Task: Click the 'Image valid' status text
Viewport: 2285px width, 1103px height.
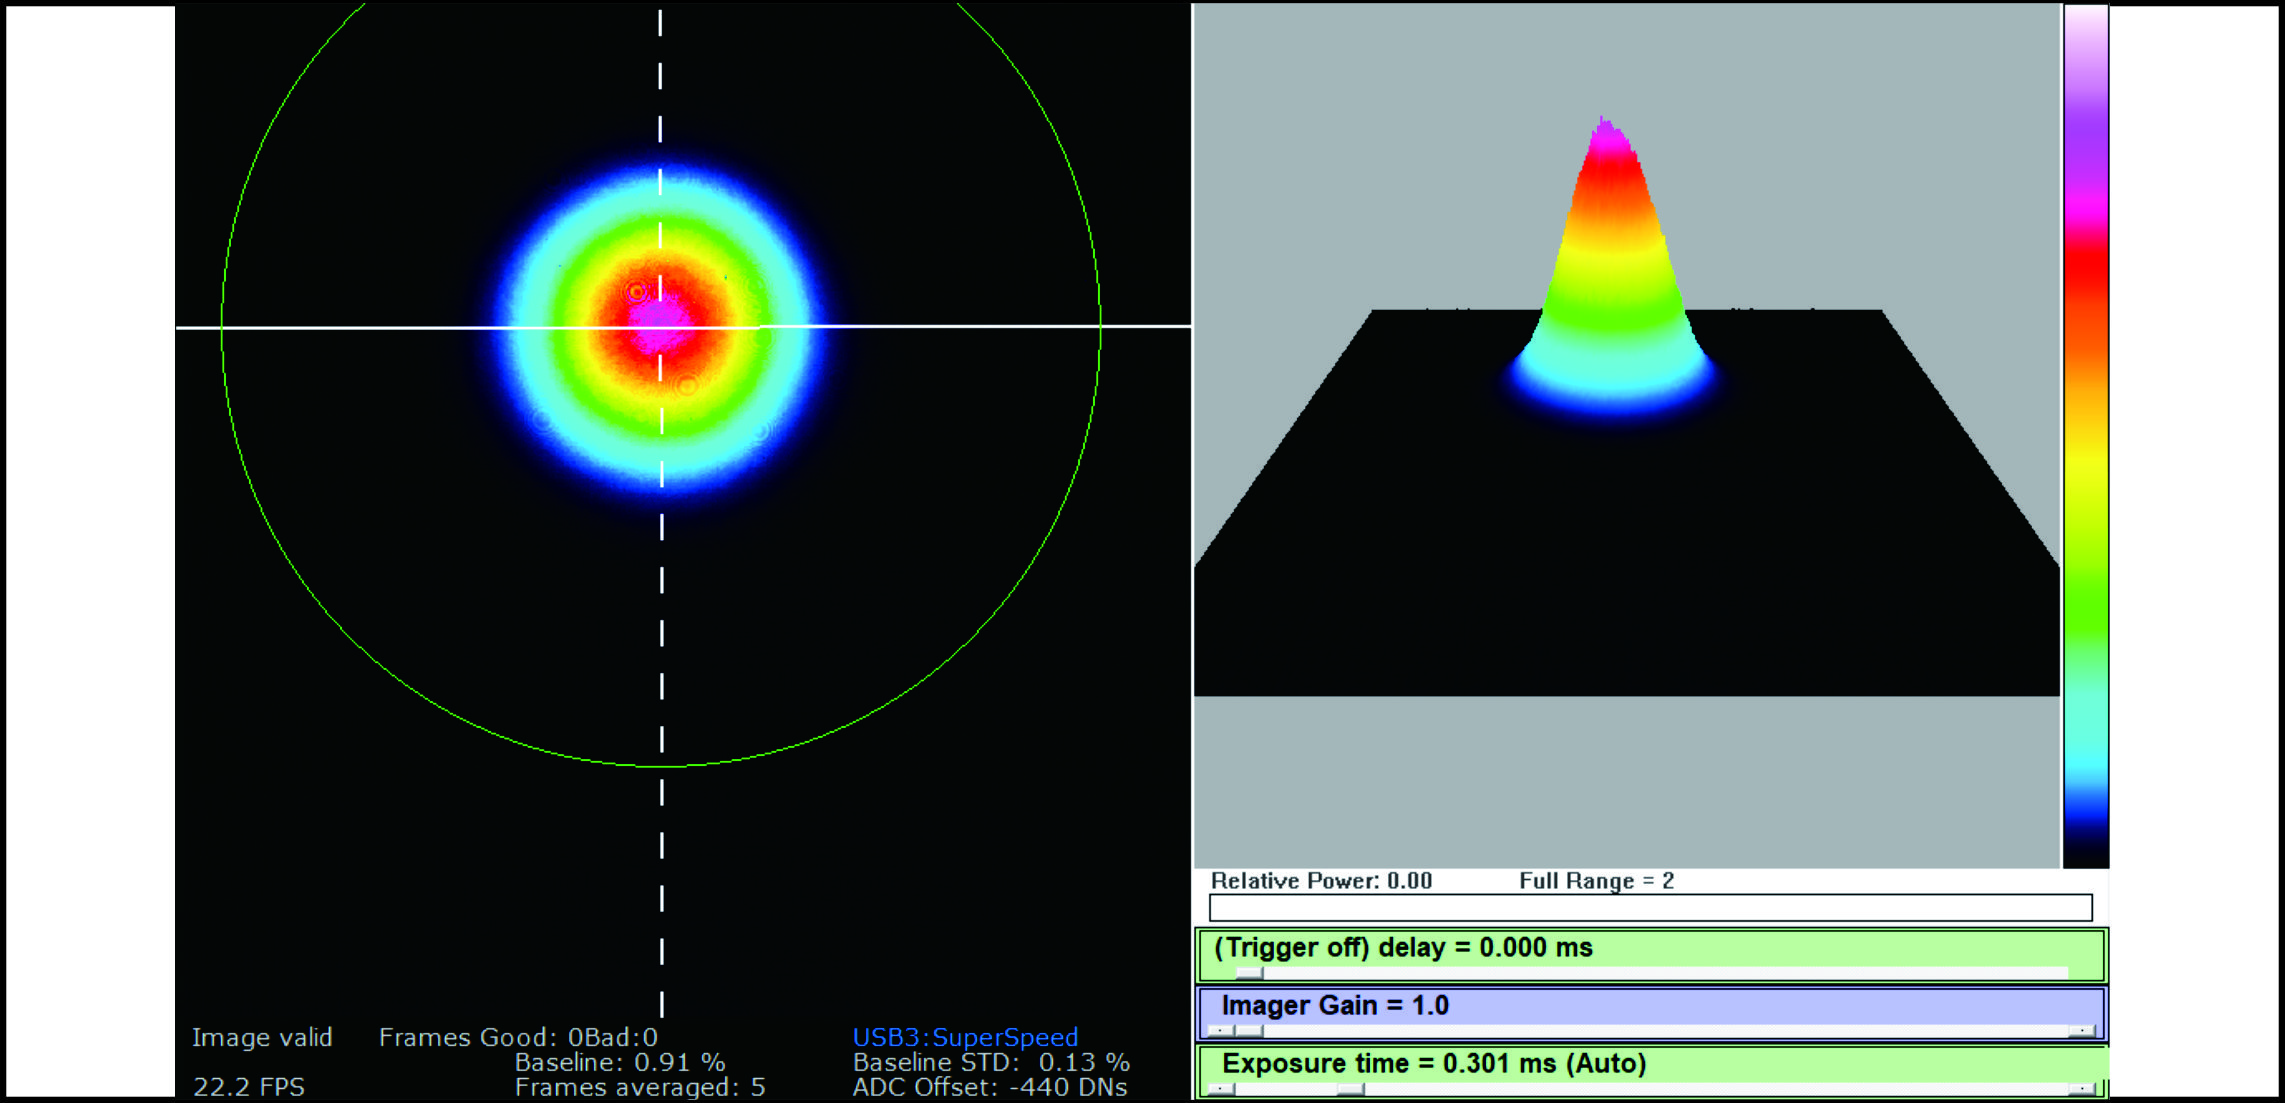Action: [x=262, y=1038]
